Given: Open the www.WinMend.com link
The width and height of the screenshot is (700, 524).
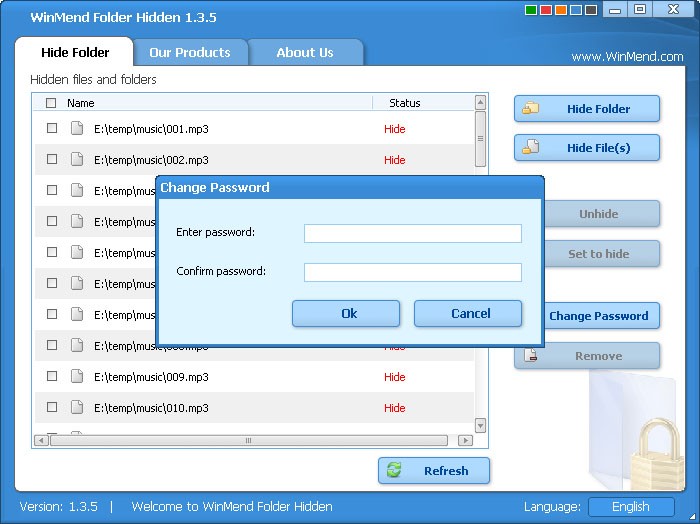Looking at the screenshot, I should pos(627,57).
